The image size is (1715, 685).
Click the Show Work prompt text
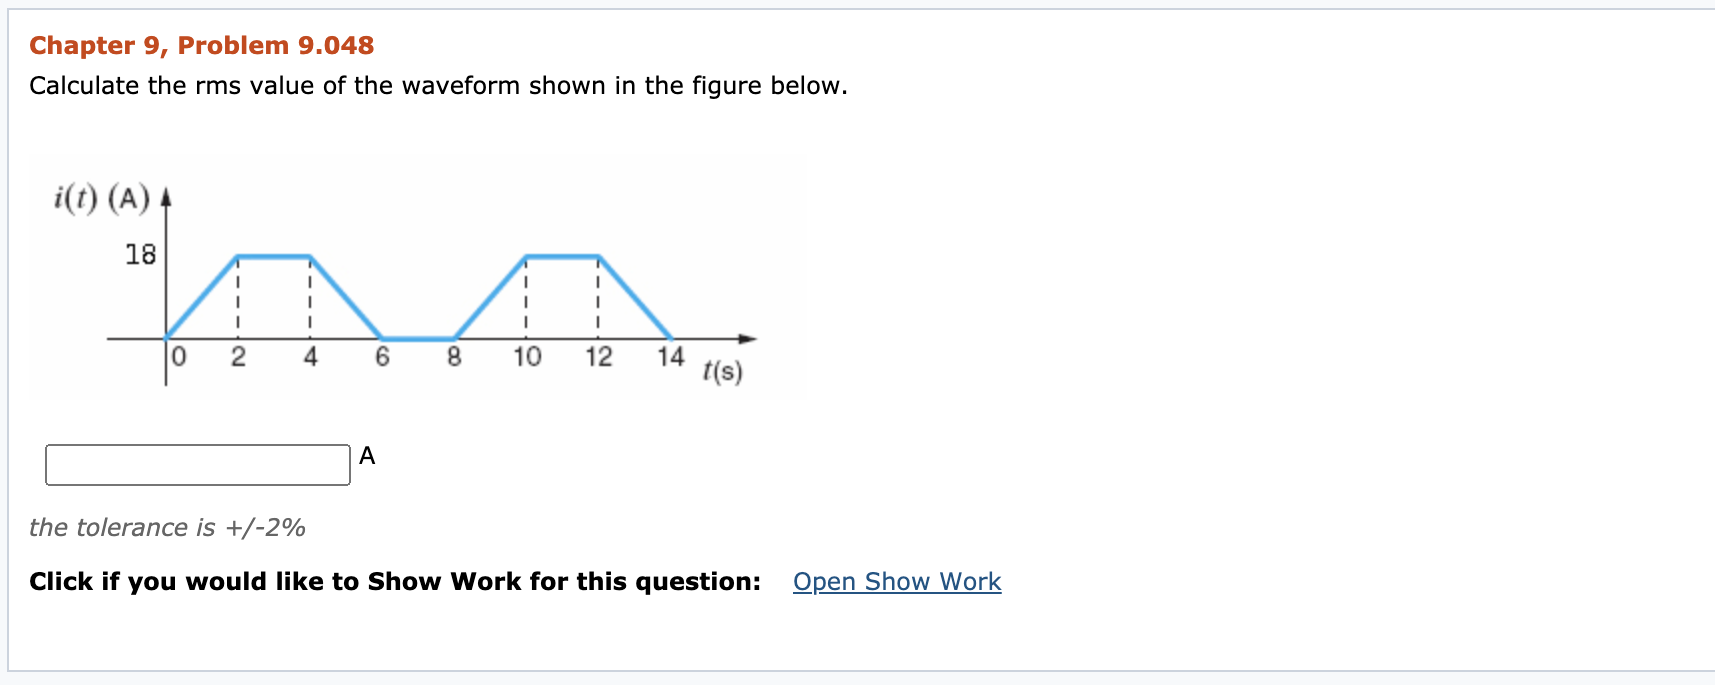(395, 581)
